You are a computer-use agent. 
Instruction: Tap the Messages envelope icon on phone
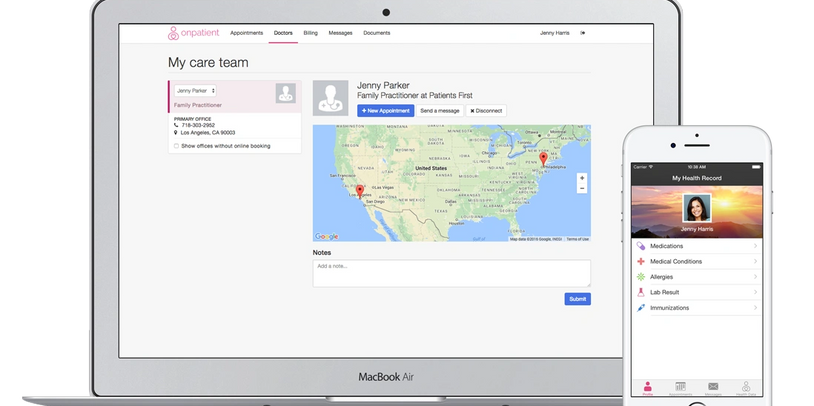[713, 387]
